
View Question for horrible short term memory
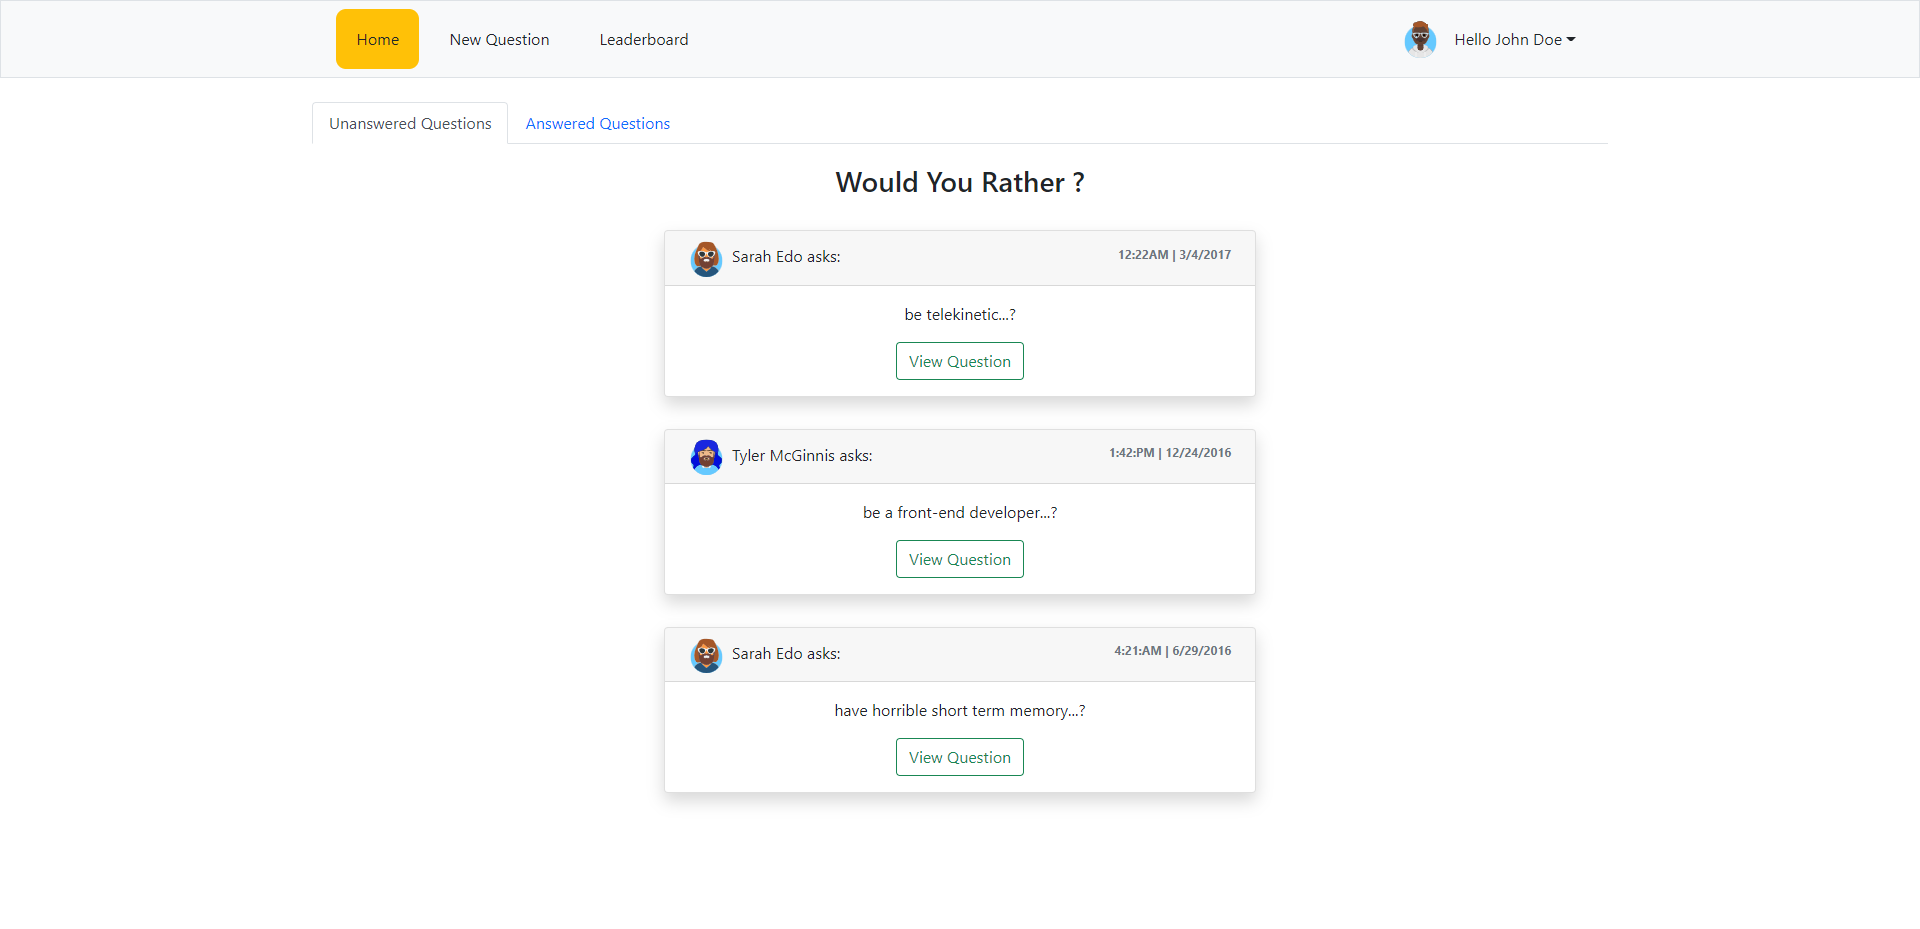960,757
